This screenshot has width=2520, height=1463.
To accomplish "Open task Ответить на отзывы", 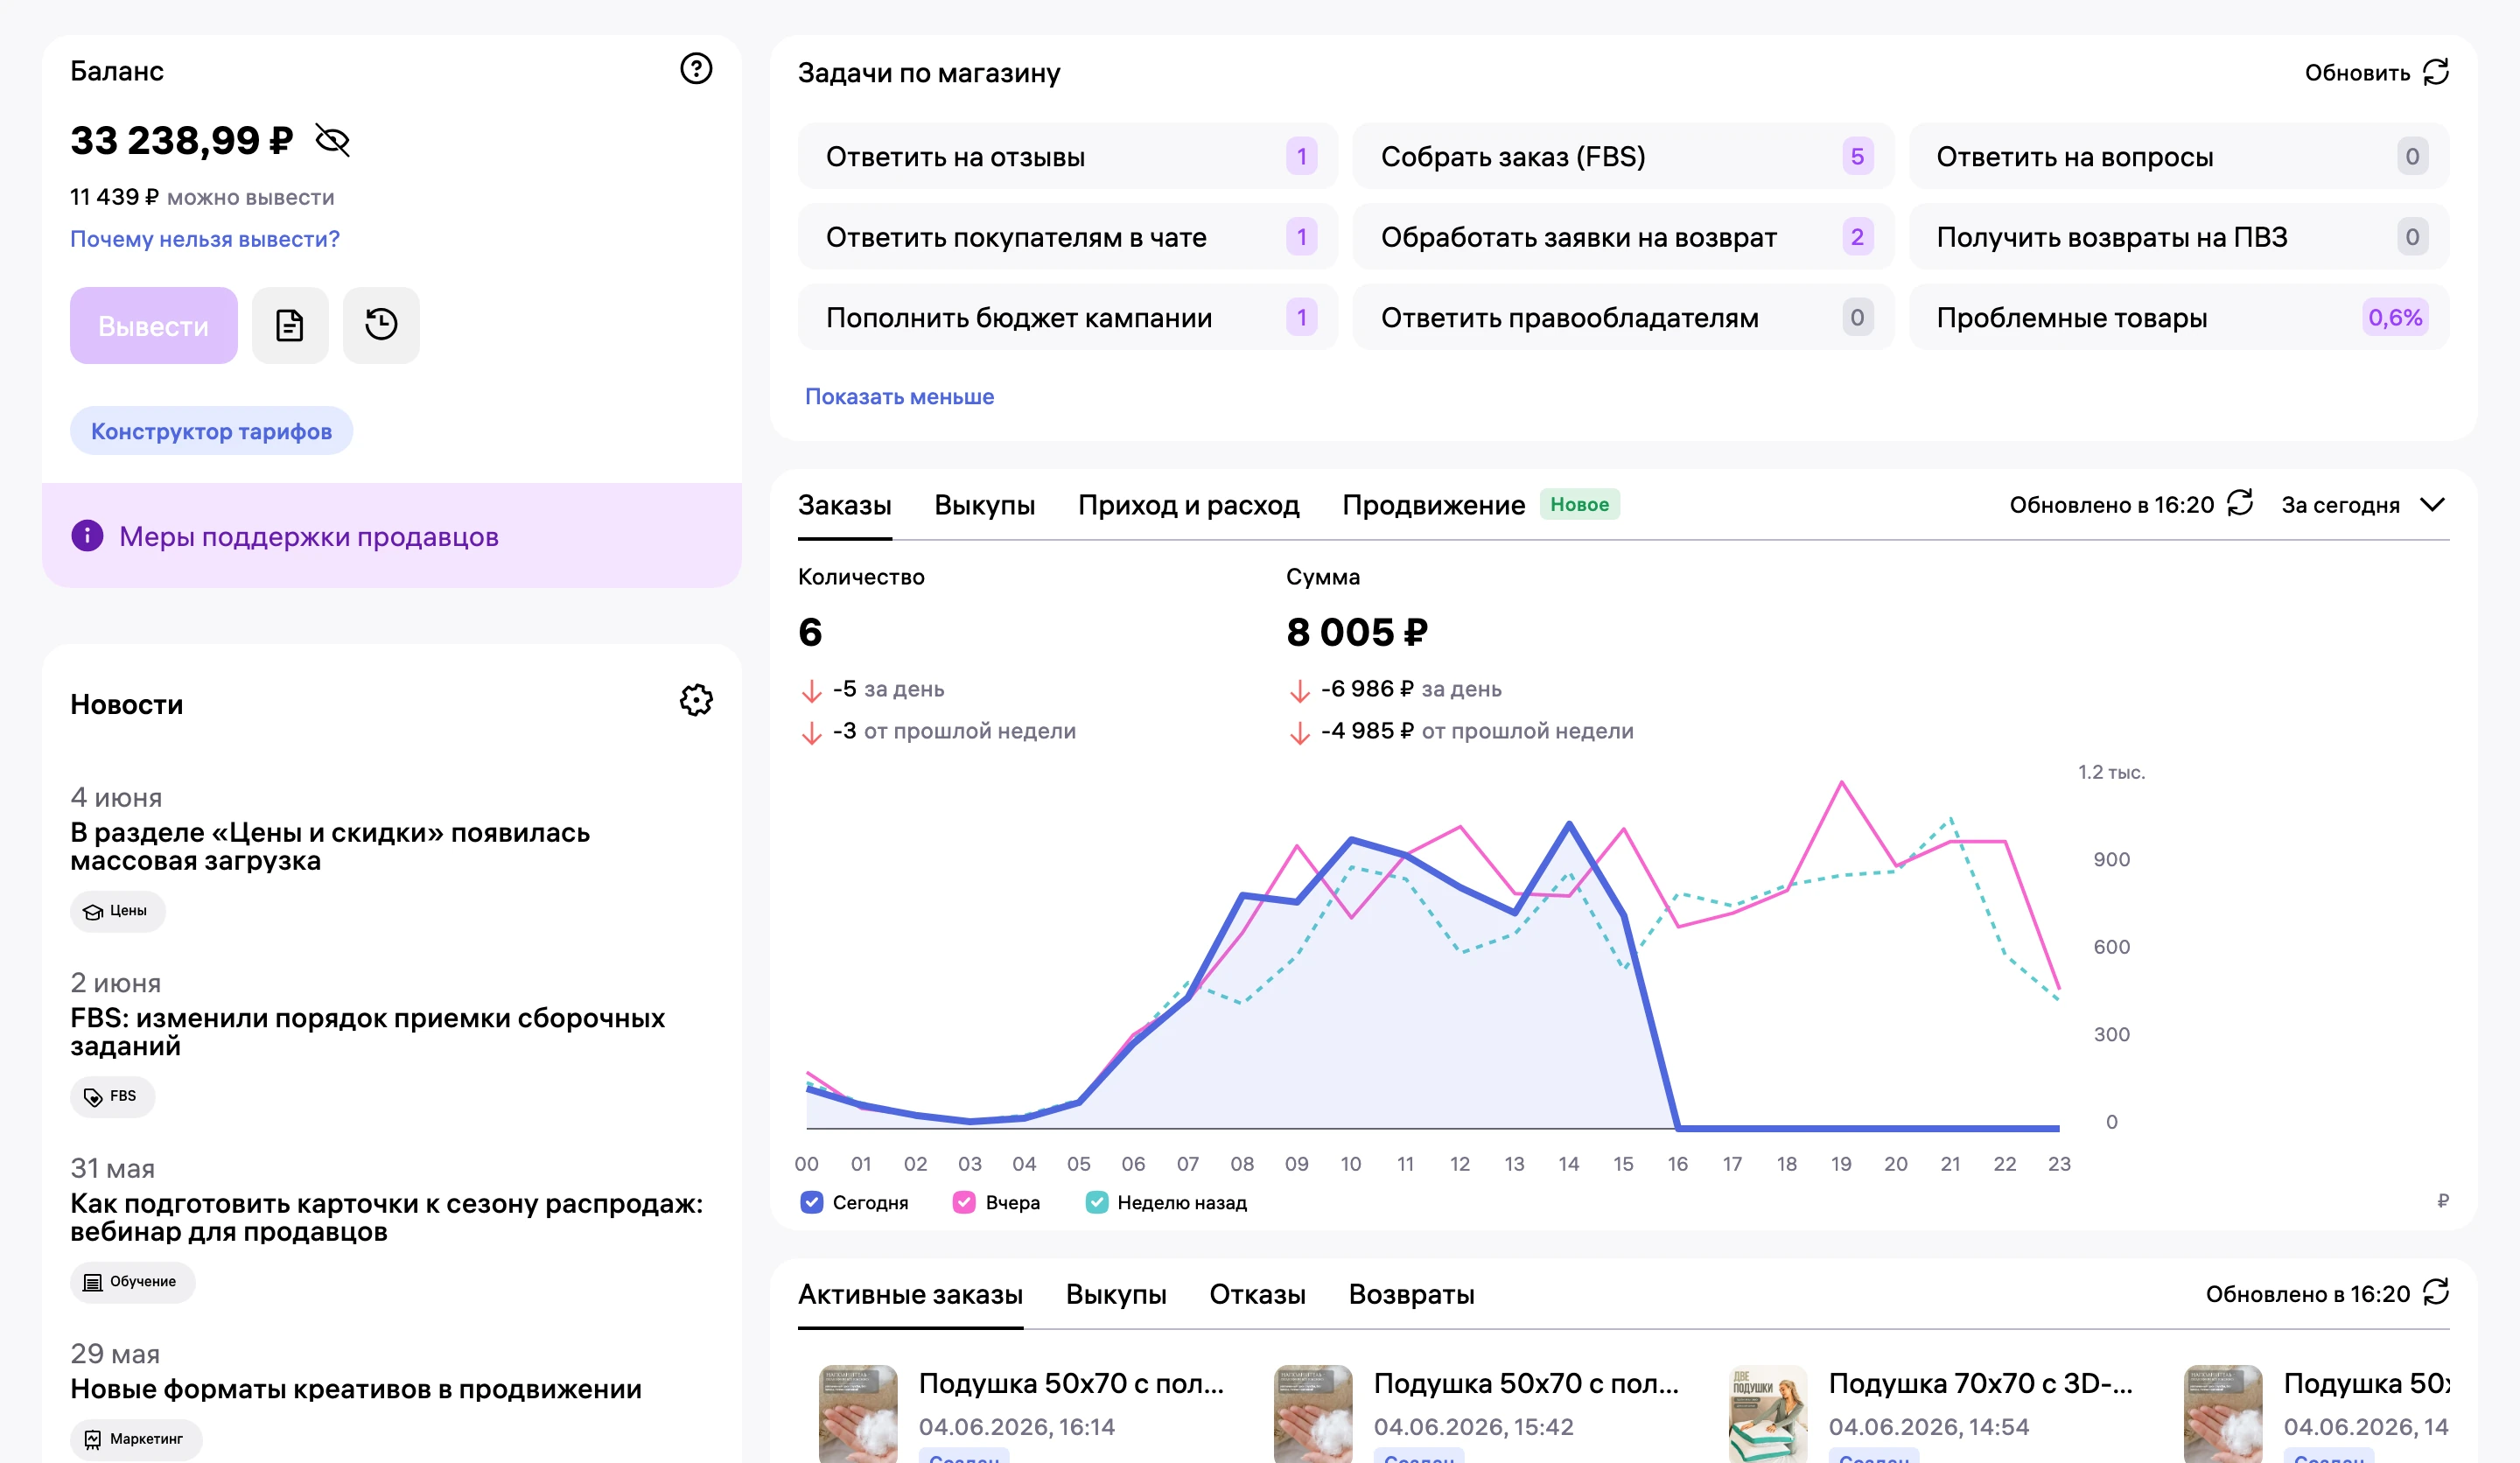I will (x=1067, y=156).
